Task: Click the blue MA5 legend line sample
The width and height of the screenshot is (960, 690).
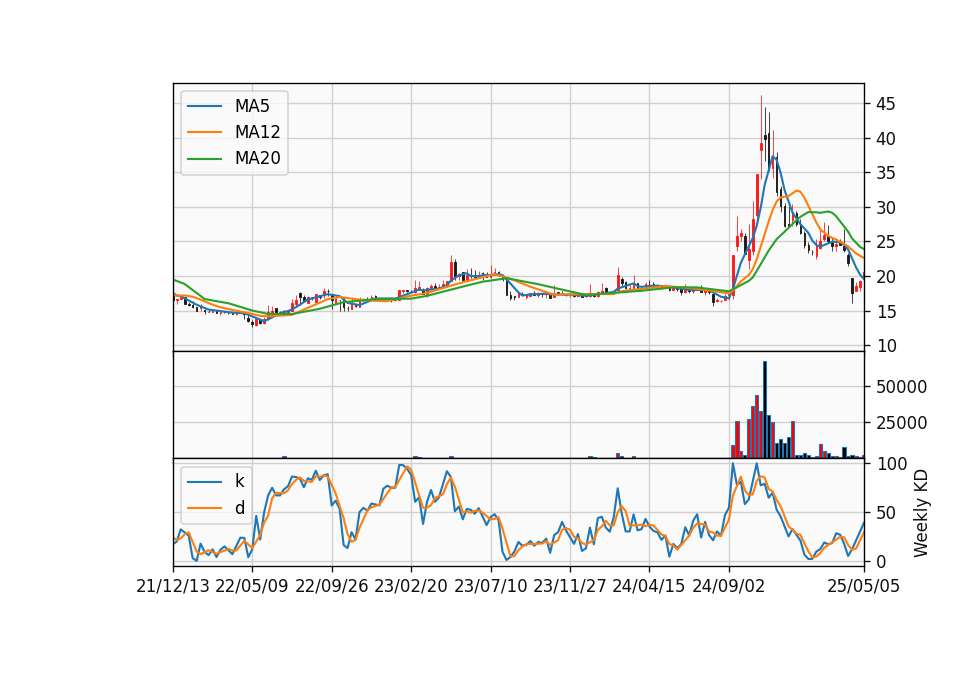Action: [x=204, y=106]
